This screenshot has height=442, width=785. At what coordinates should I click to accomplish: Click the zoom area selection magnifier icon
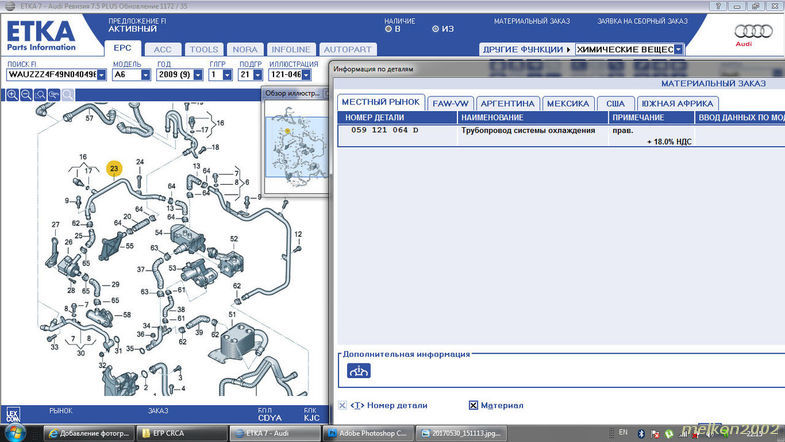pyautogui.click(x=40, y=95)
